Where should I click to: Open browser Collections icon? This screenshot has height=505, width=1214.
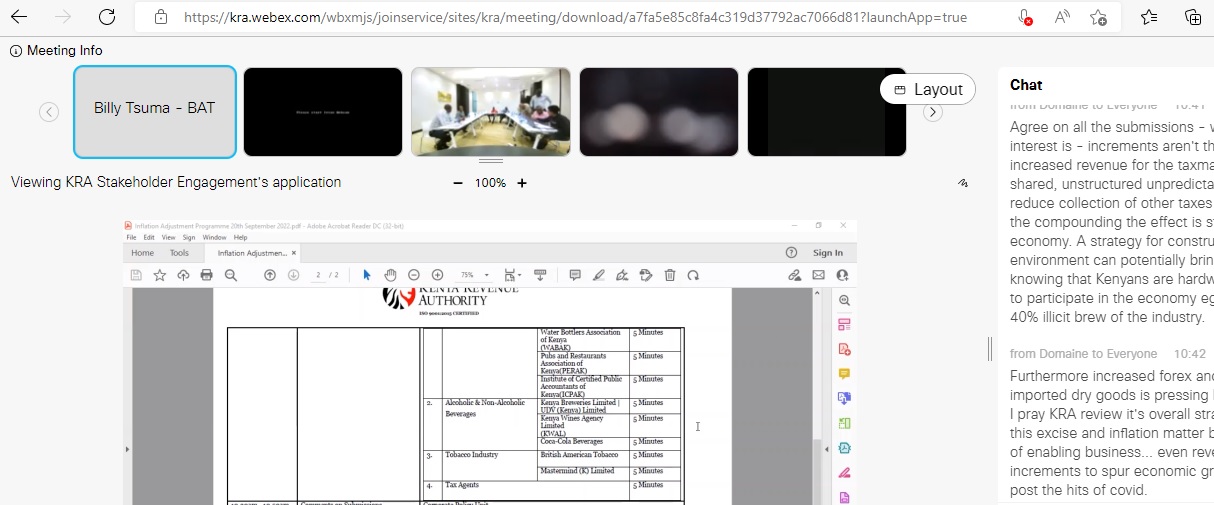point(1192,17)
